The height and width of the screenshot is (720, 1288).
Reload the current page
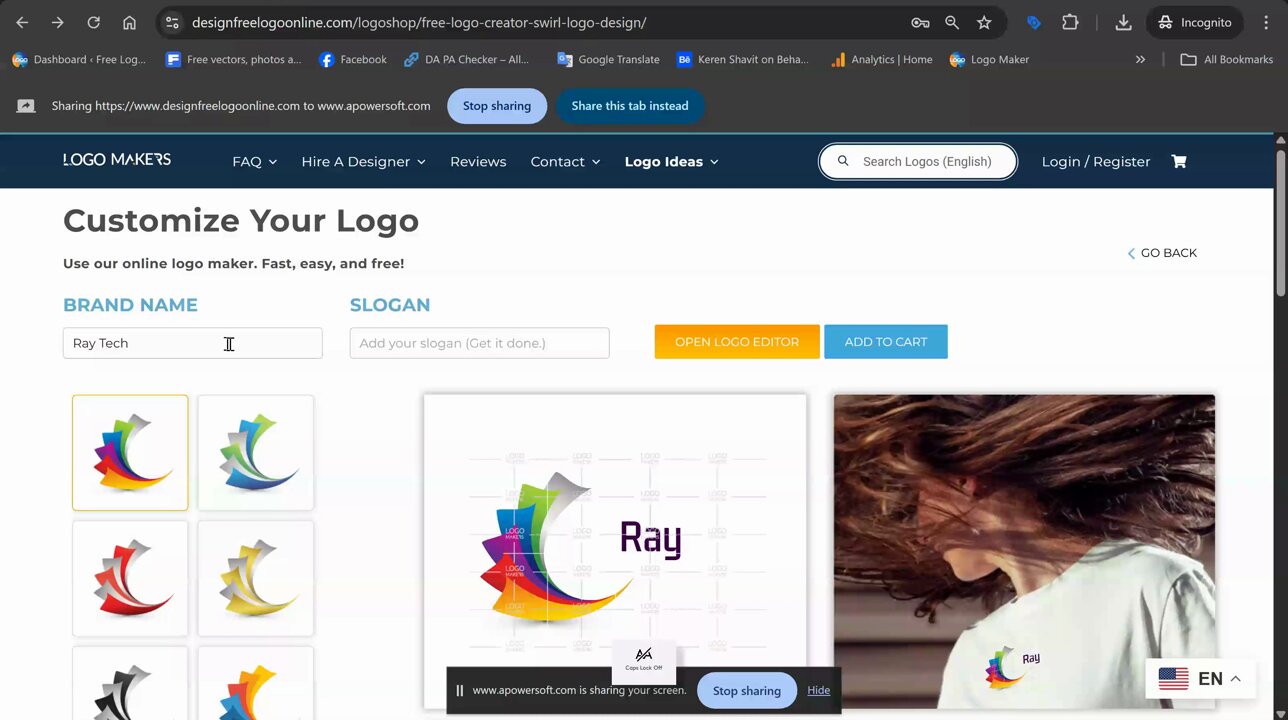93,22
